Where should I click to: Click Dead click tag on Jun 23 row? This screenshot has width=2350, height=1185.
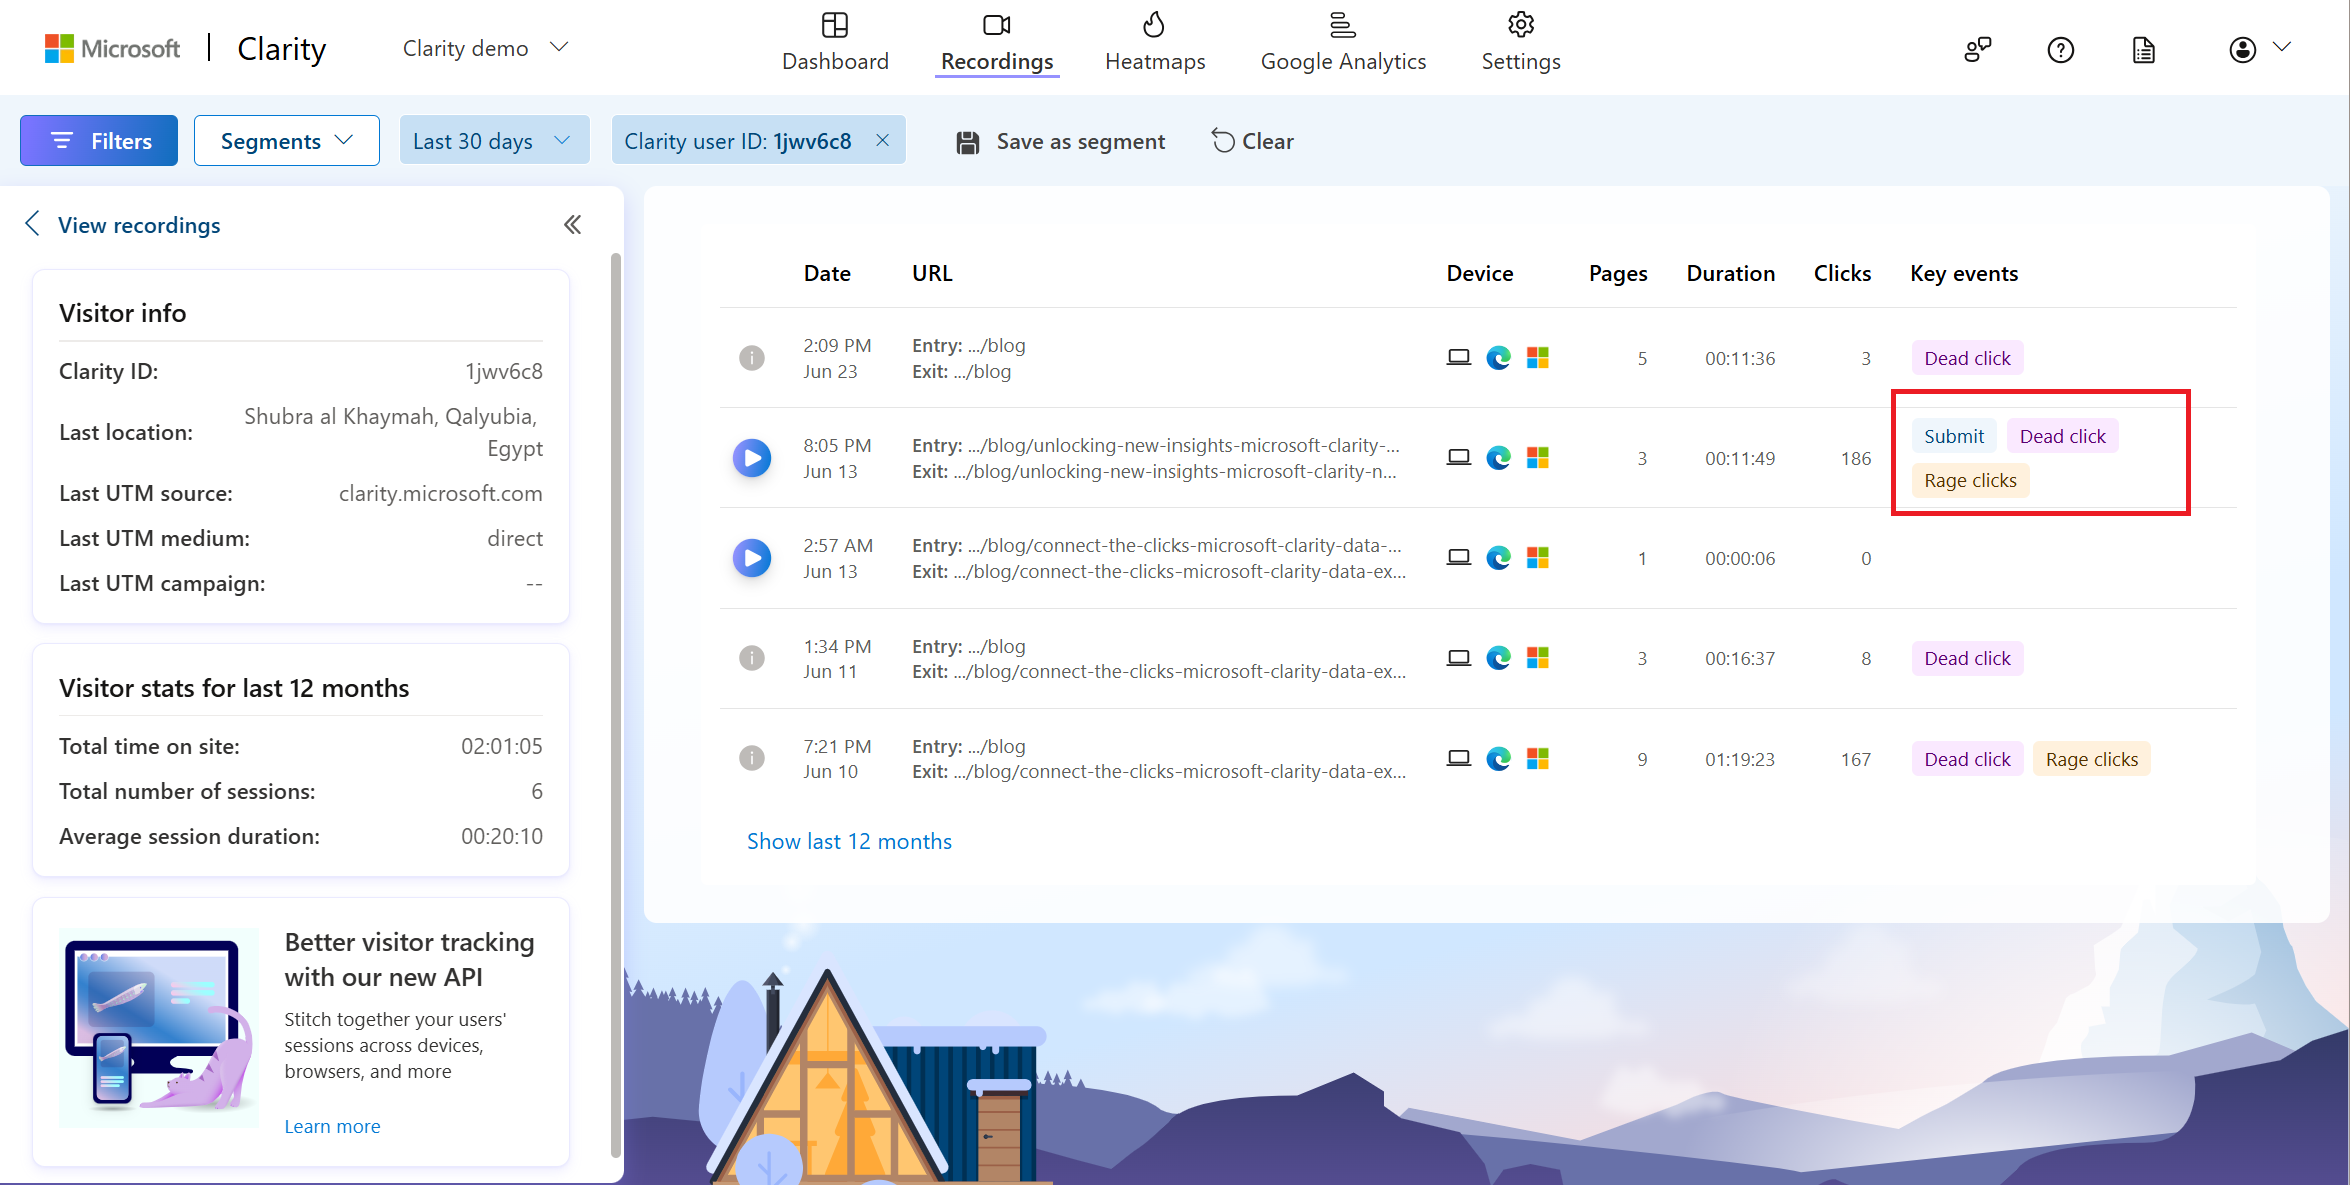coord(1967,358)
